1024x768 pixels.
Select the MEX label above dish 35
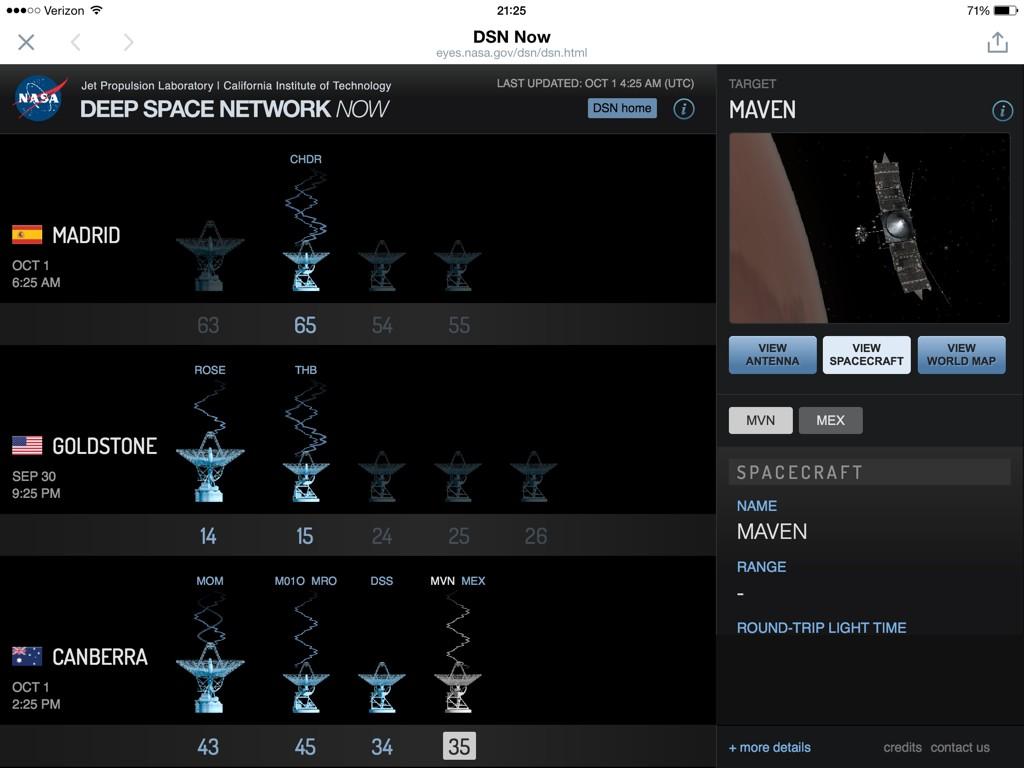coord(473,581)
